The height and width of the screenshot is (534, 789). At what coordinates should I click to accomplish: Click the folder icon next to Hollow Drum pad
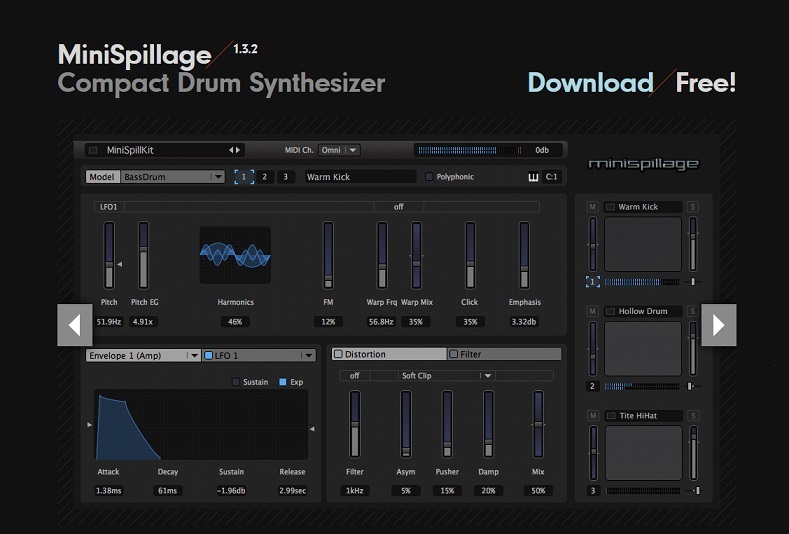coord(610,312)
